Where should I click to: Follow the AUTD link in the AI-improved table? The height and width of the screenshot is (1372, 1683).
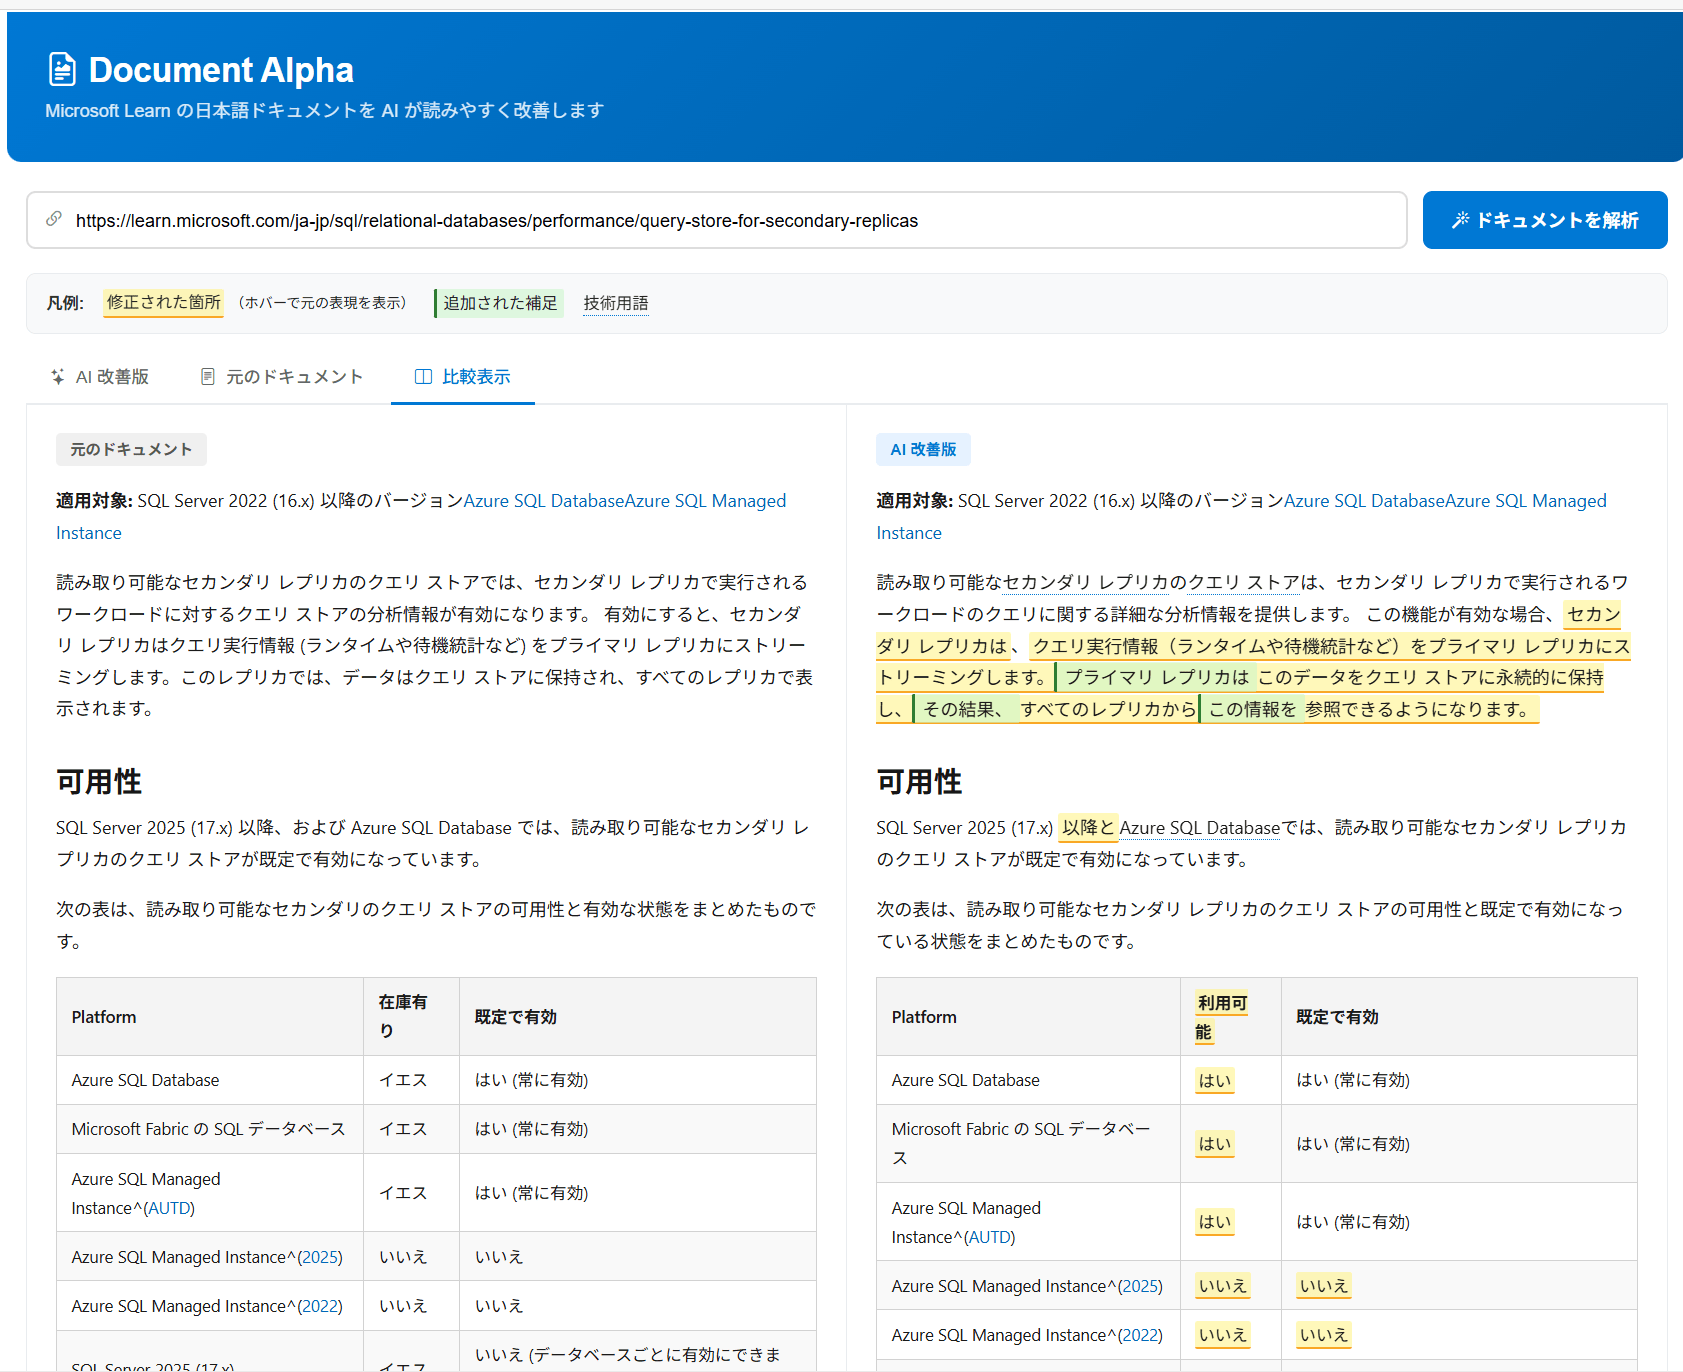989,1237
